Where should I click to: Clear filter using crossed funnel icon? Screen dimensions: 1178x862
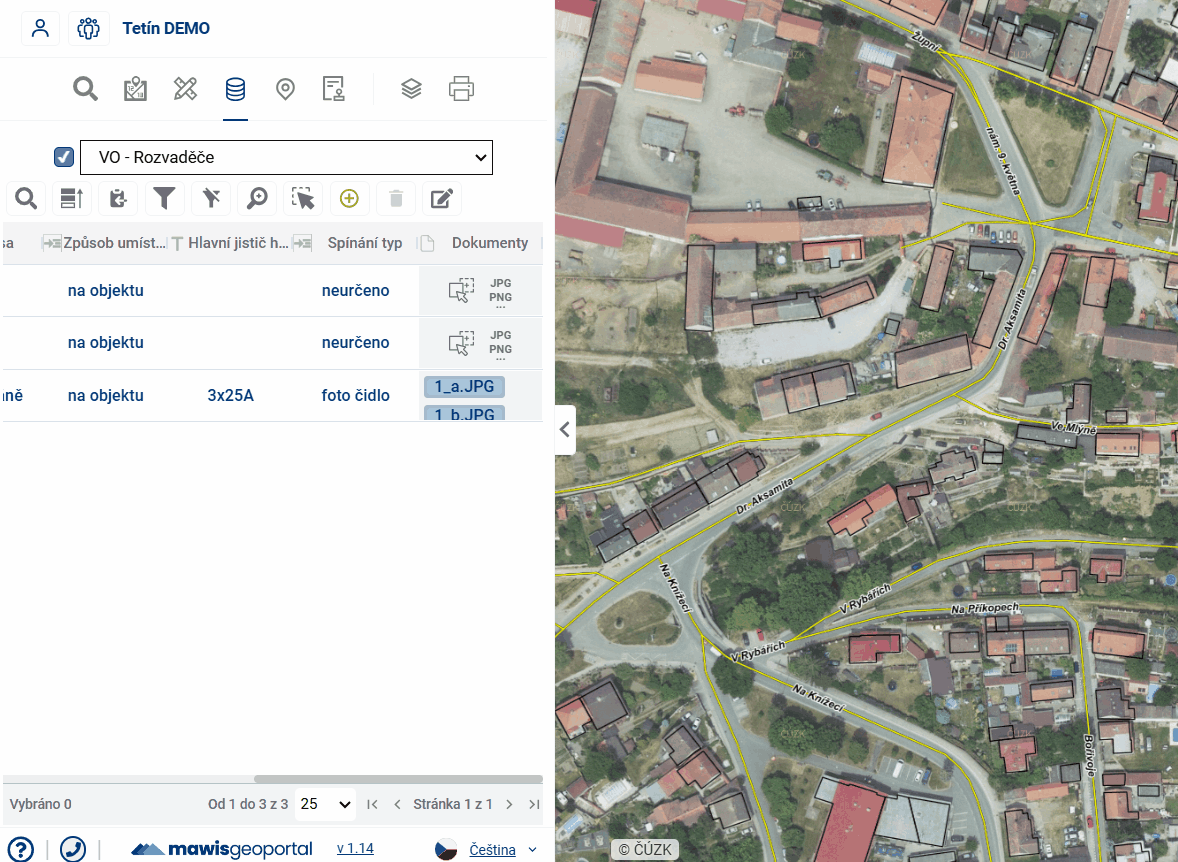click(211, 198)
